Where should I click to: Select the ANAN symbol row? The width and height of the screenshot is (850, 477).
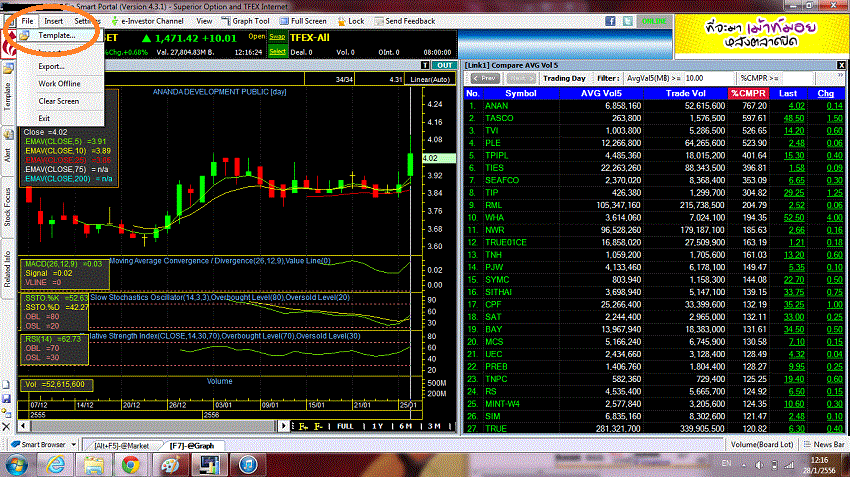[654, 106]
